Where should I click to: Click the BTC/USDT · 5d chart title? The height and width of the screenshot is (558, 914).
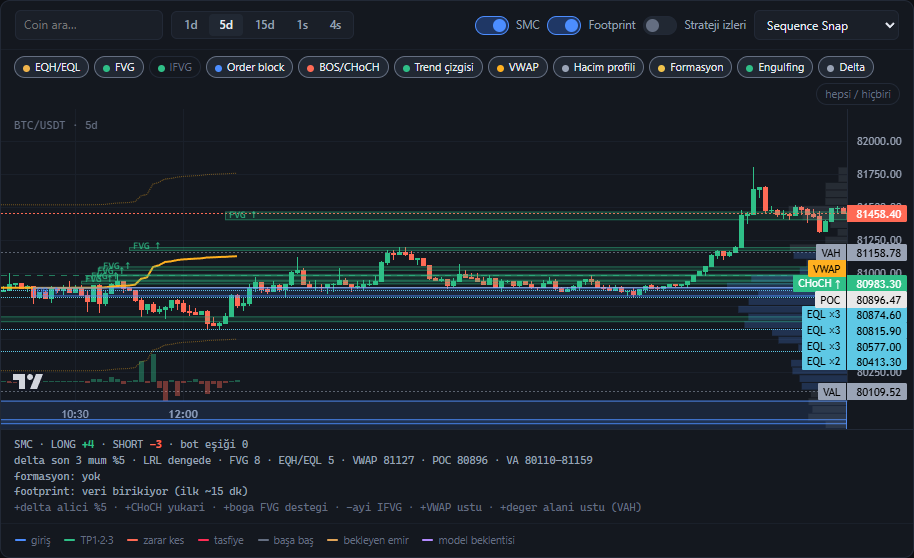pyautogui.click(x=55, y=125)
